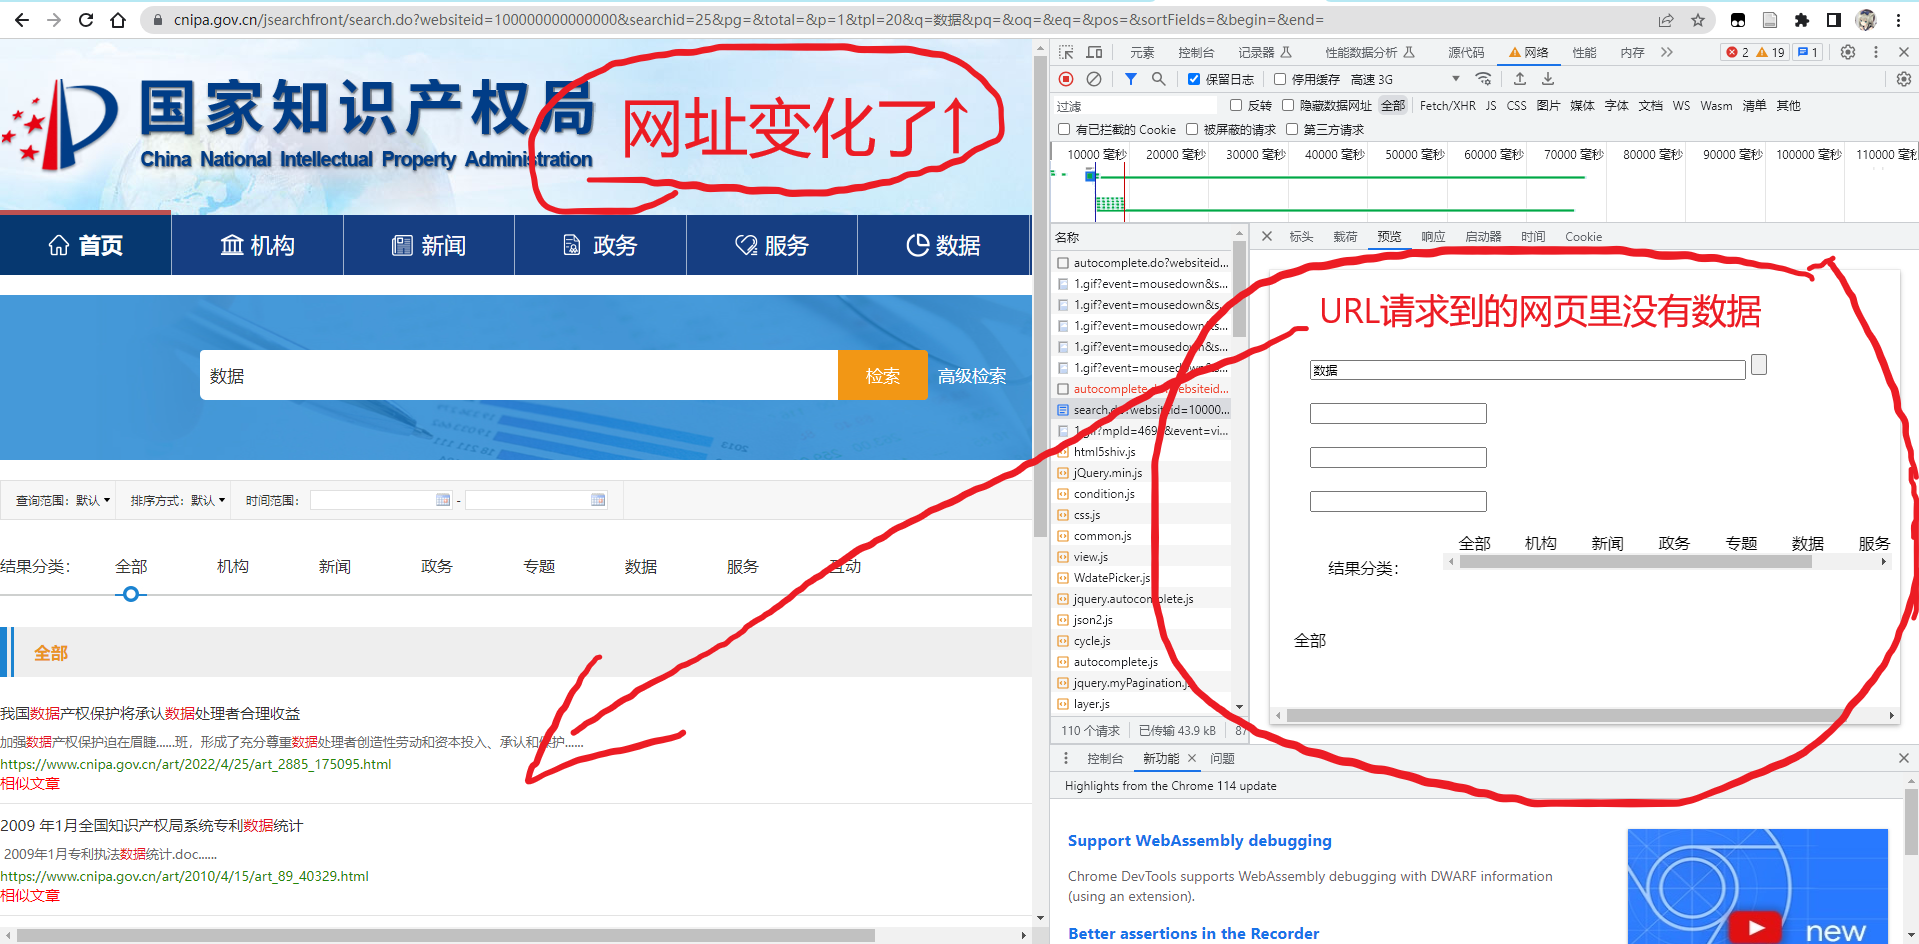Viewport: 1919px width, 944px height.
Task: Enable the 停用缓存 checkbox
Action: pos(1280,79)
